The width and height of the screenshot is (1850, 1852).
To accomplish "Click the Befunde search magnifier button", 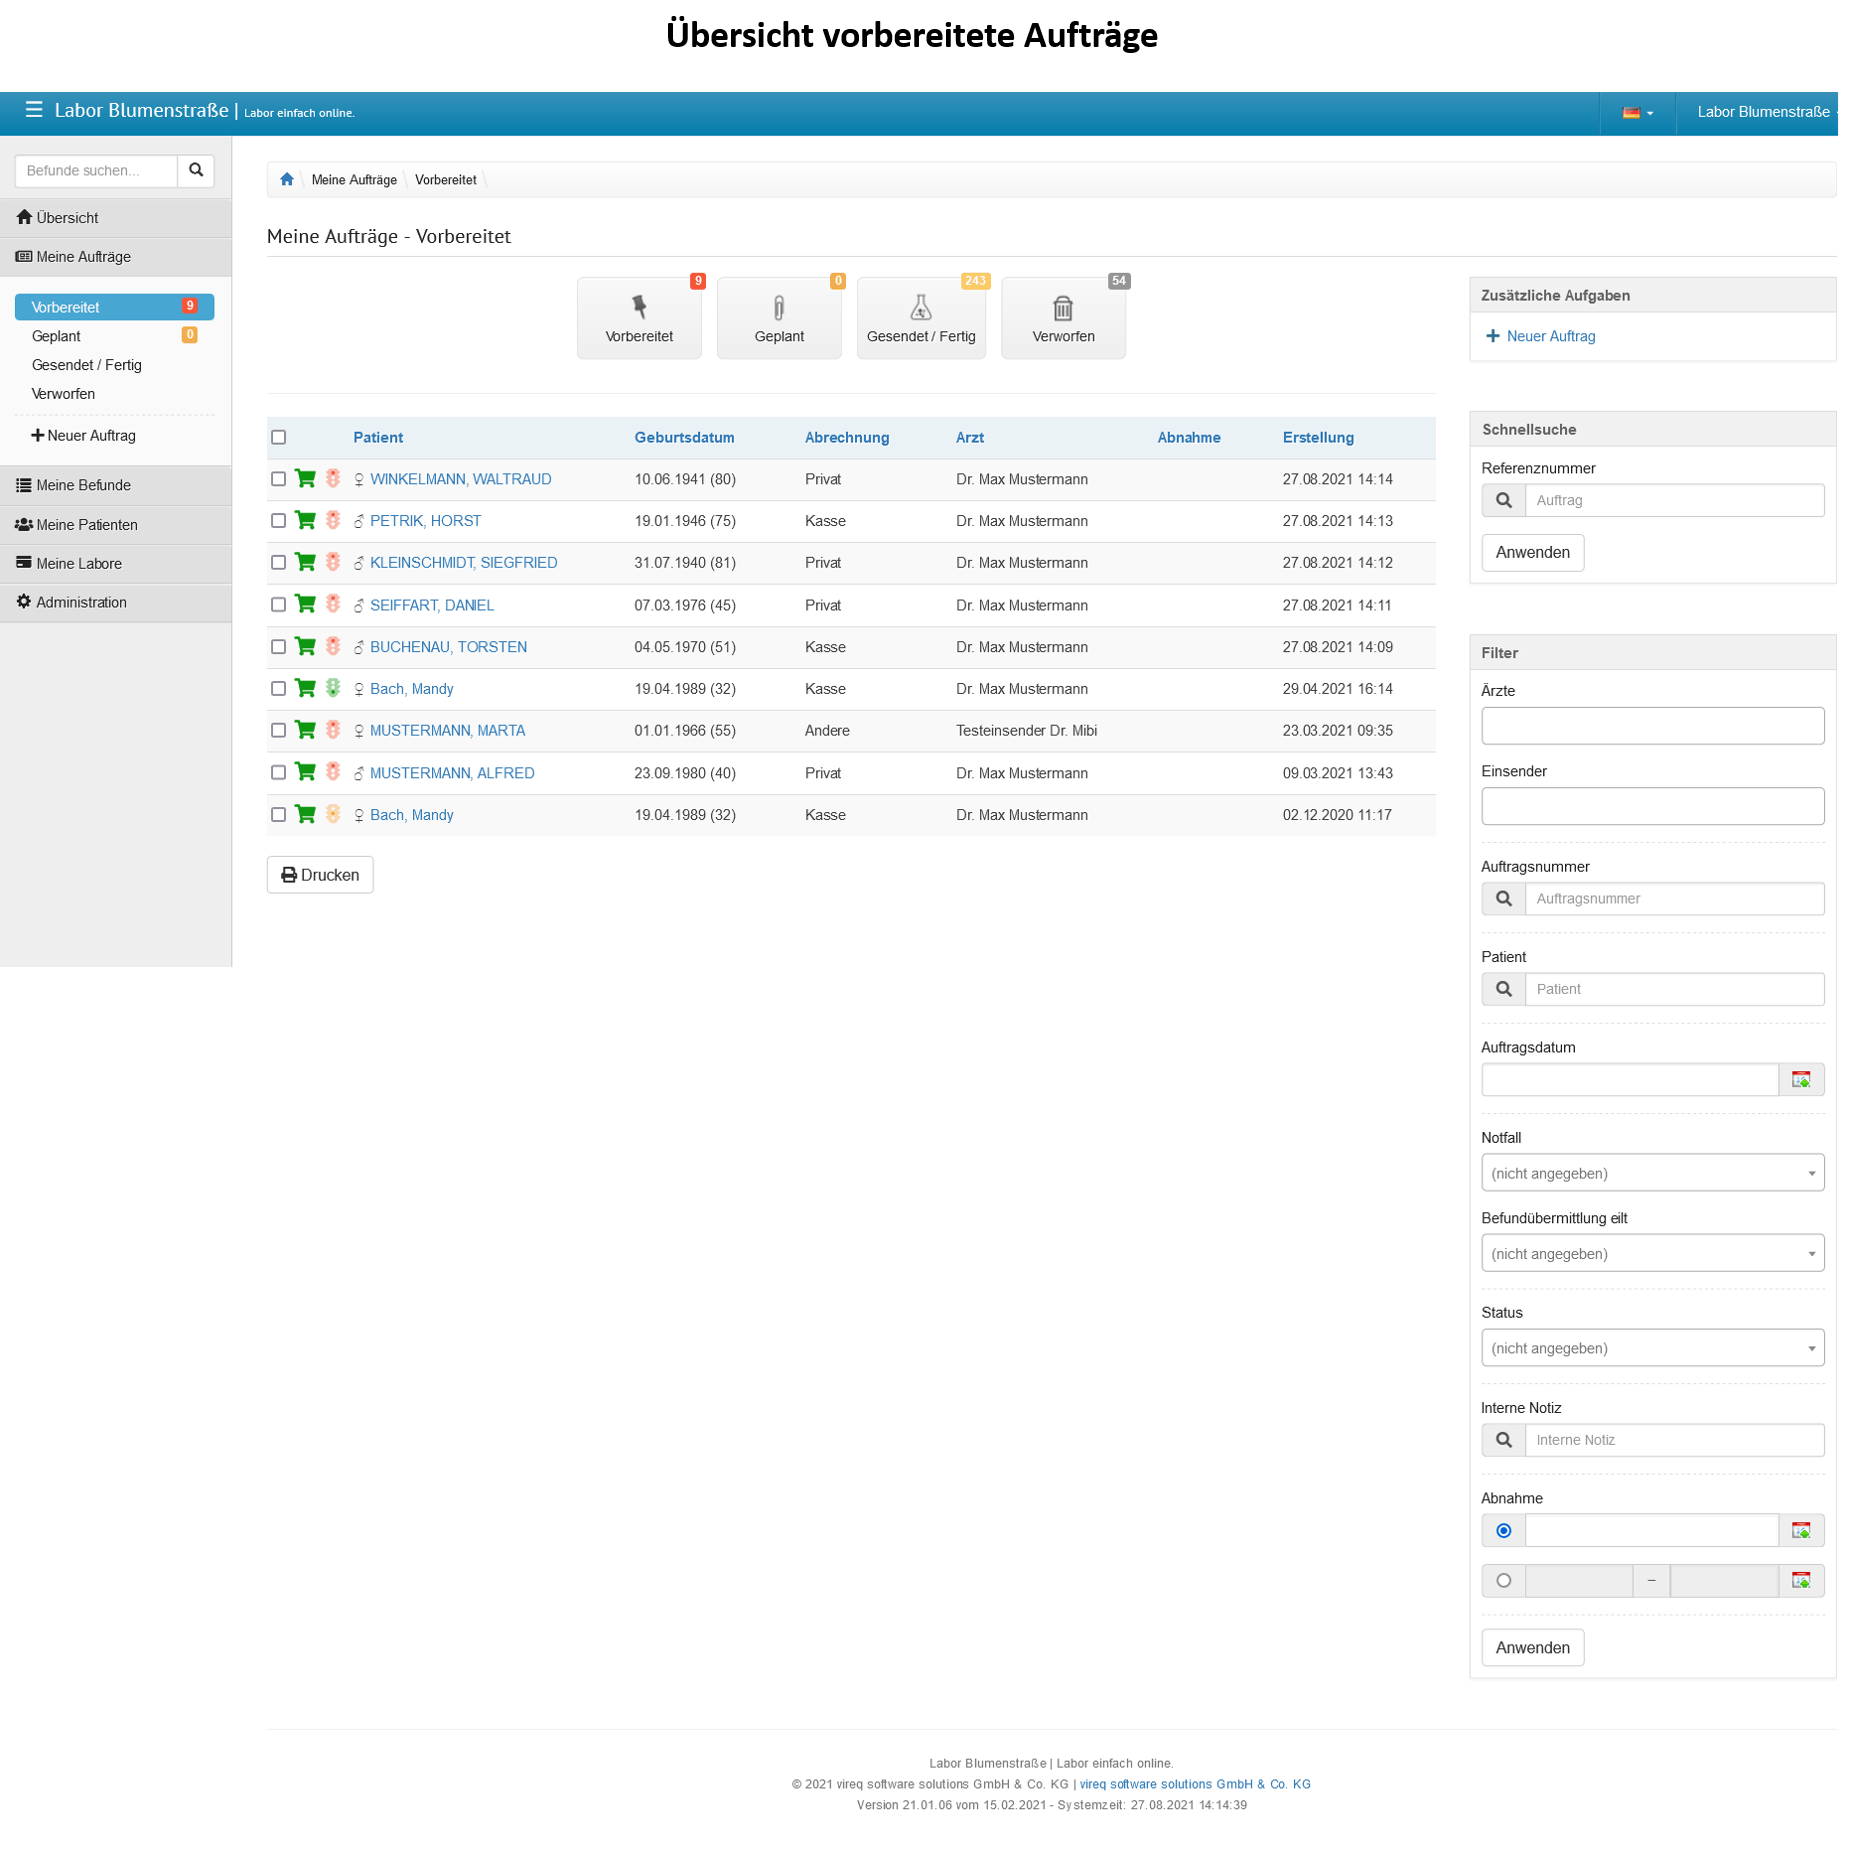I will 196,171.
